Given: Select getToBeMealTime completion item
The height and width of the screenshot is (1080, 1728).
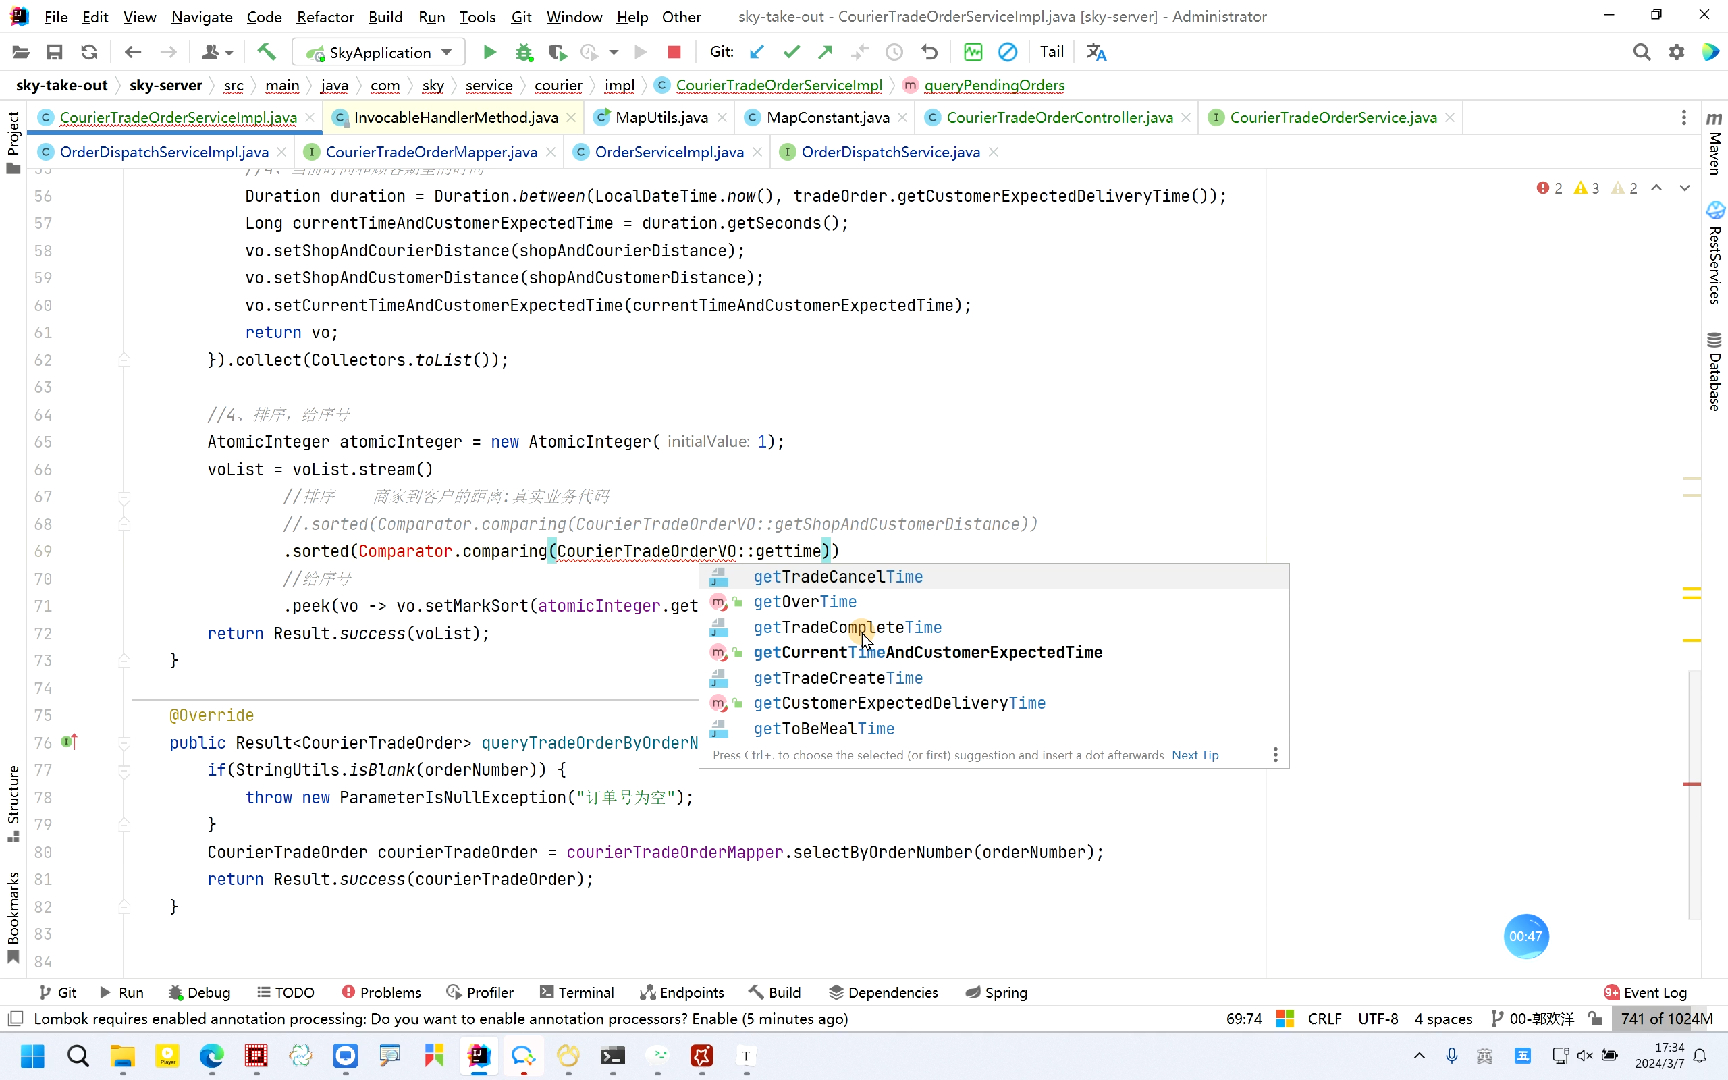Looking at the screenshot, I should pos(994,729).
